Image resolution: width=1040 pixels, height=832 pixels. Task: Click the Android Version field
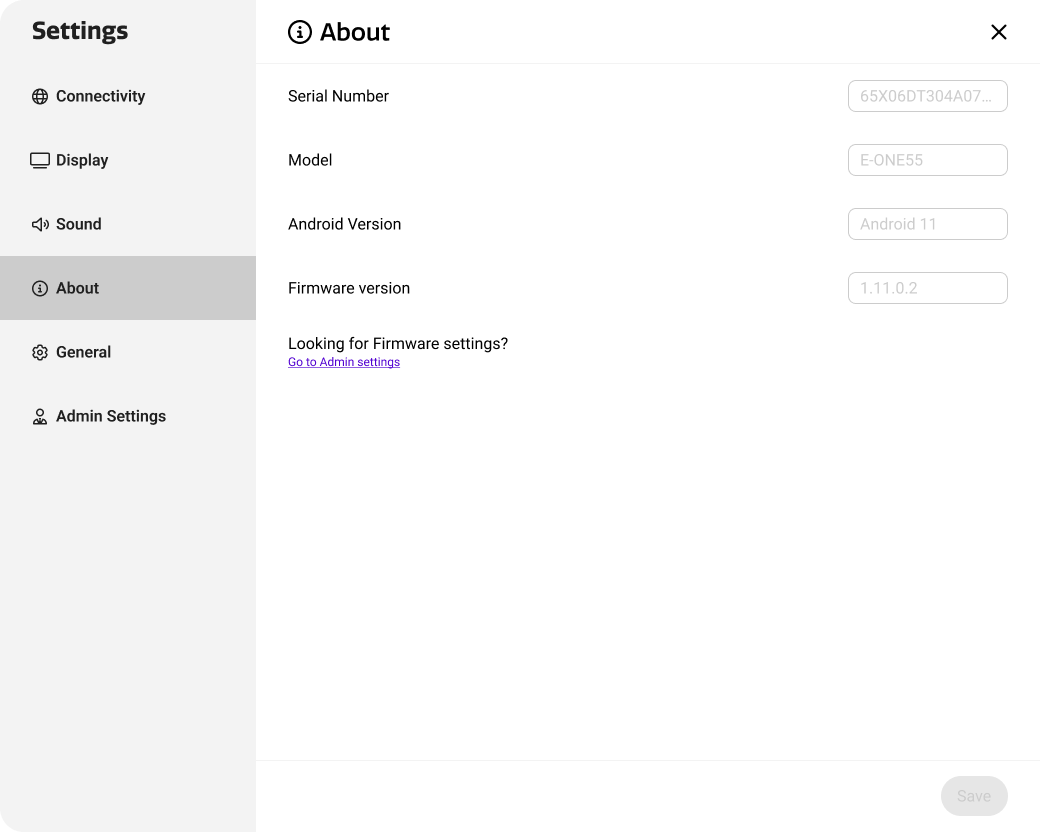tap(927, 224)
